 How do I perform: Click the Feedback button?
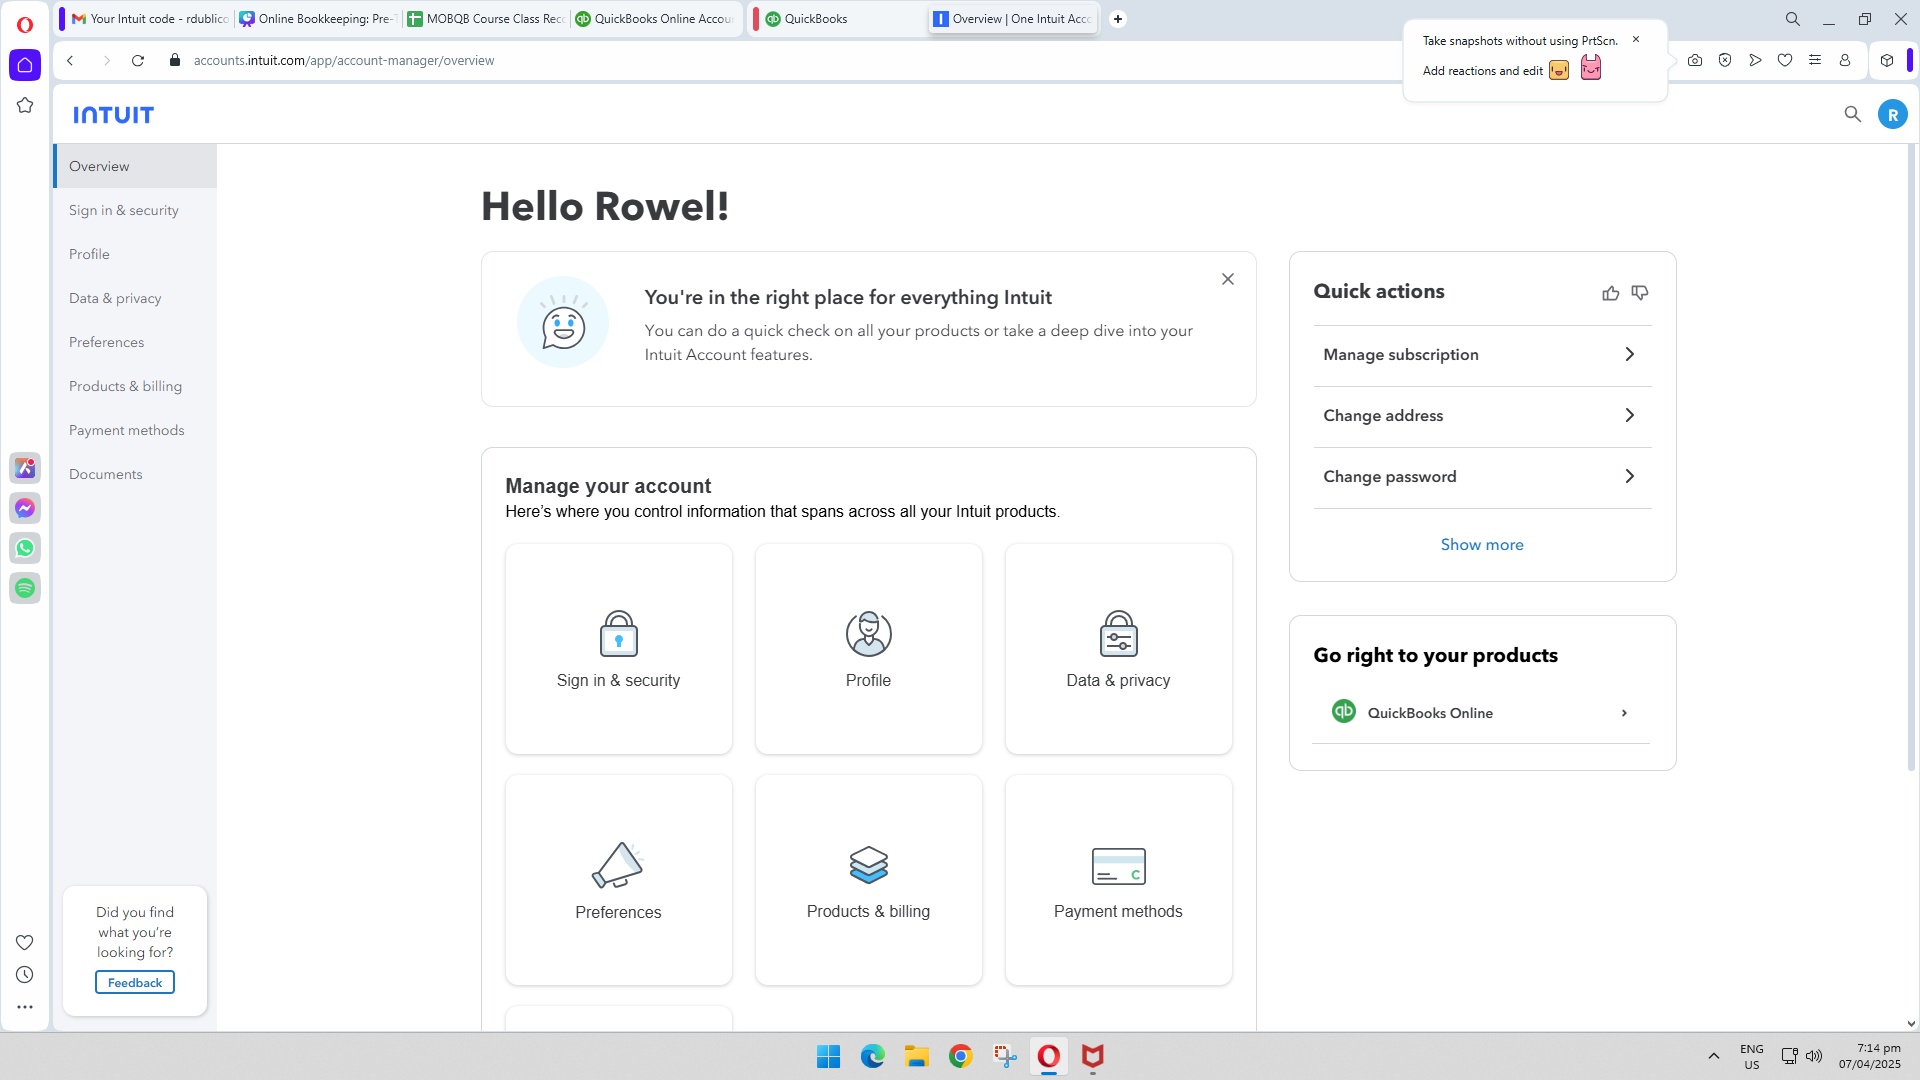click(135, 983)
